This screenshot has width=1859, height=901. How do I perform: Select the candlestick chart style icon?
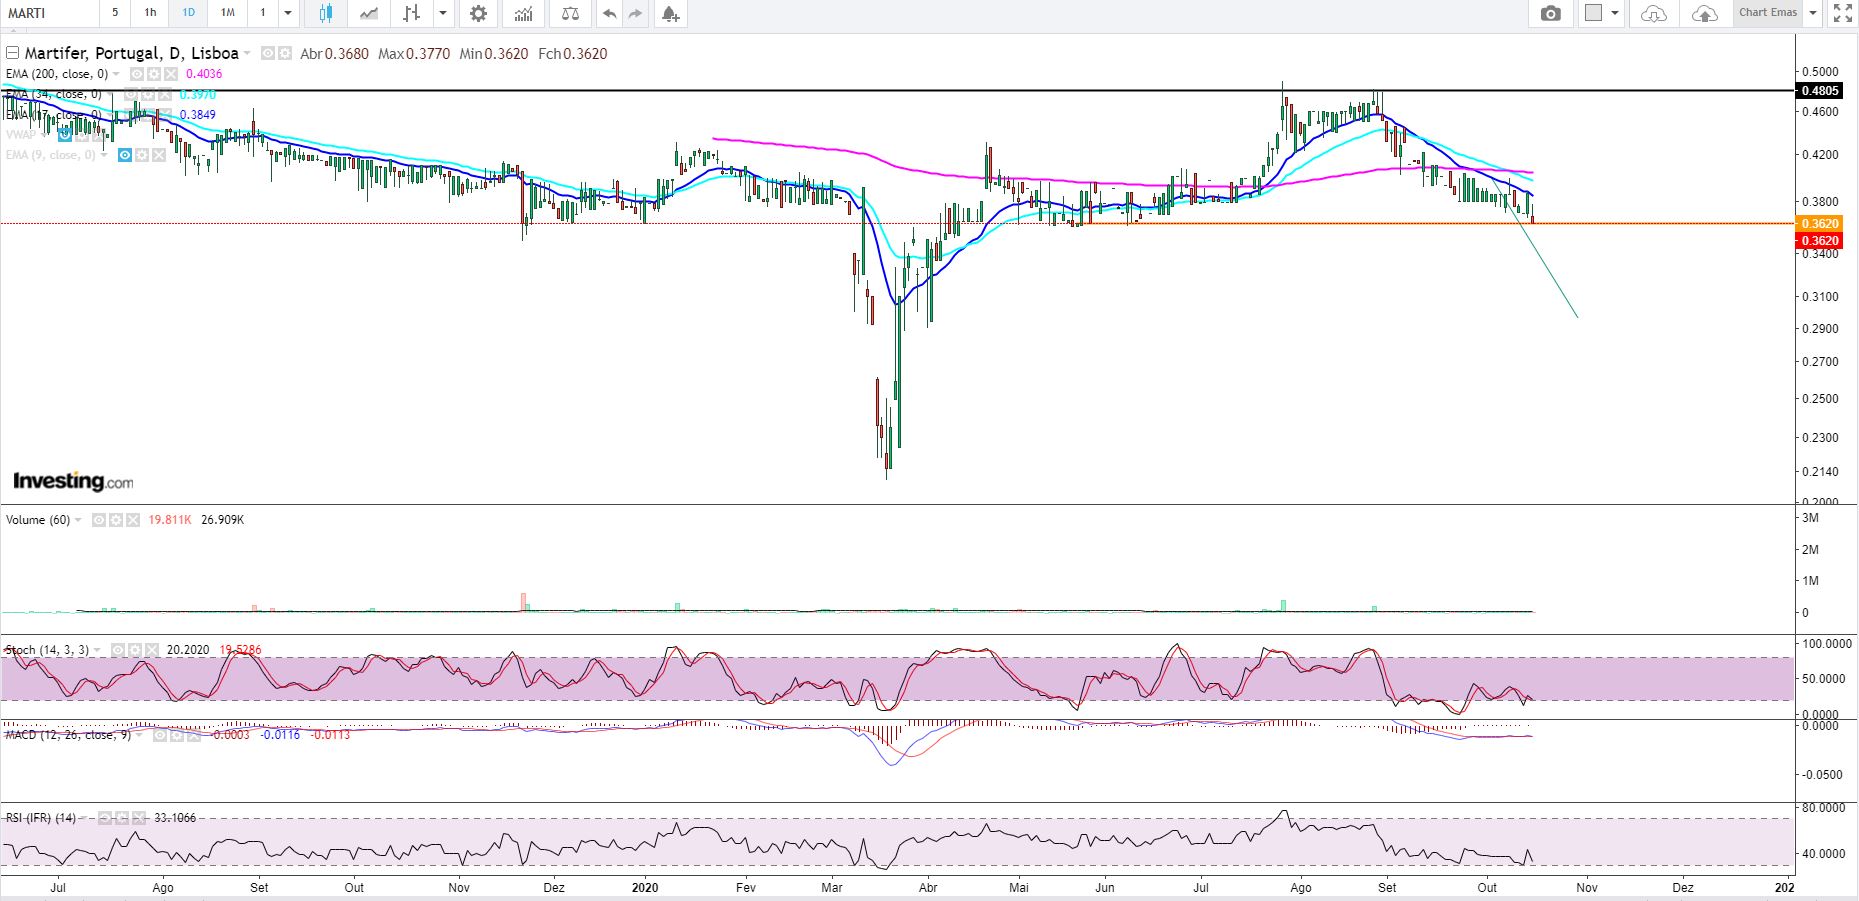pos(325,13)
